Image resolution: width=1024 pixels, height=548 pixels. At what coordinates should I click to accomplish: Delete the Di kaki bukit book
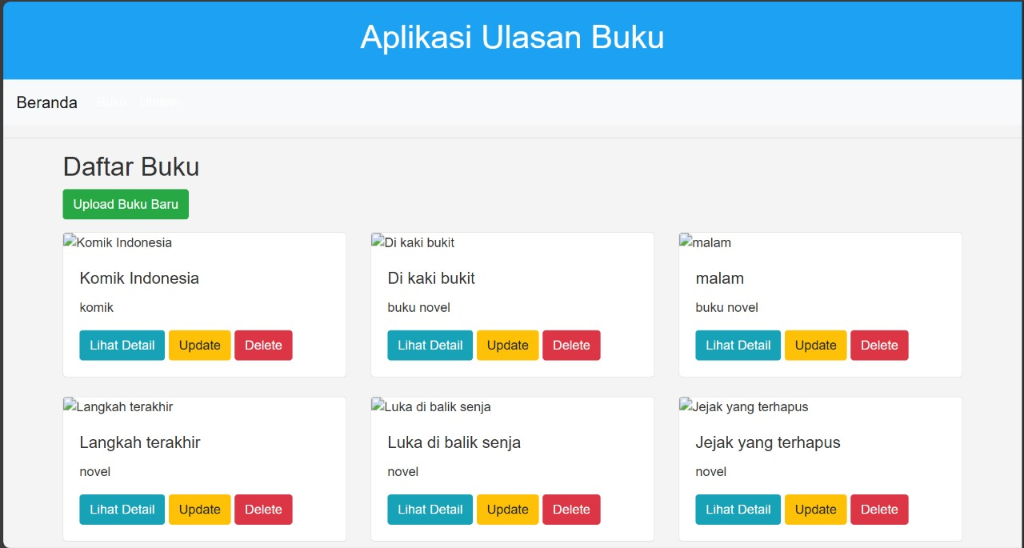click(571, 346)
